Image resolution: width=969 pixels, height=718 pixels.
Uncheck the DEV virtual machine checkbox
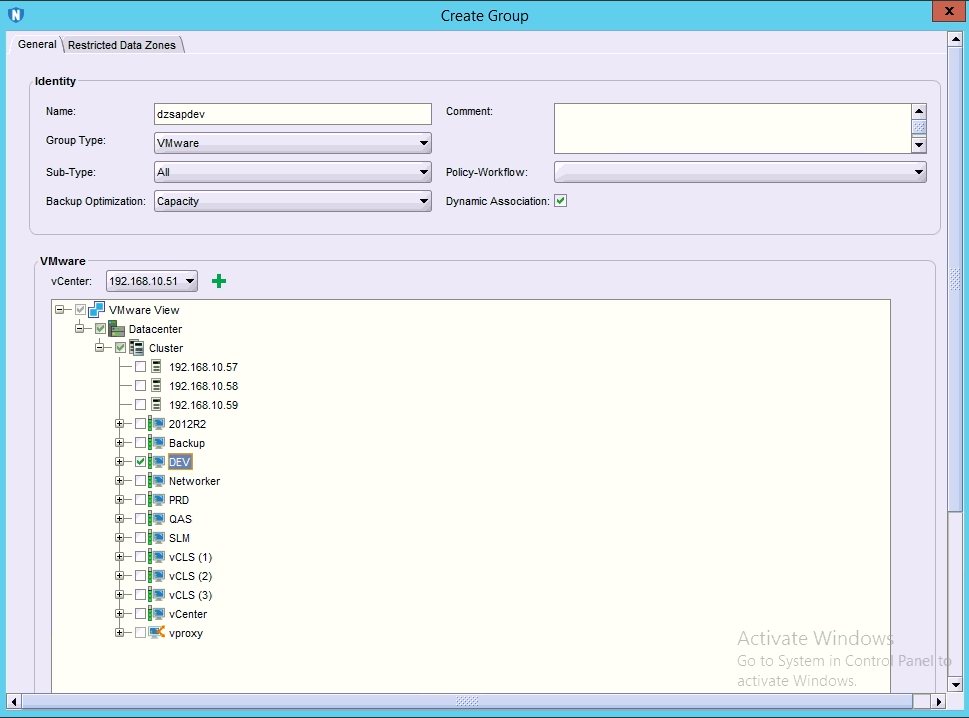(140, 462)
